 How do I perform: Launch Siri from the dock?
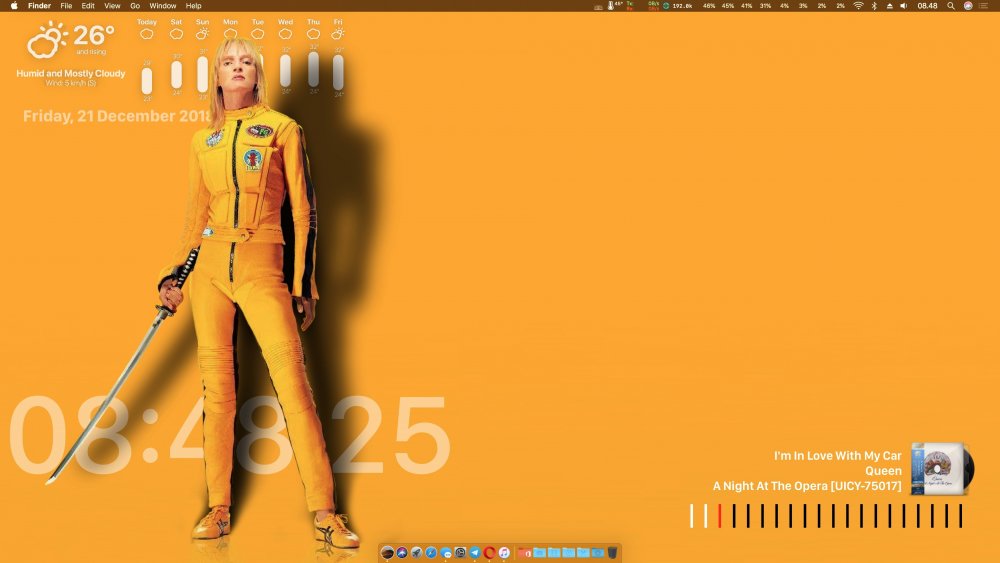click(402, 553)
